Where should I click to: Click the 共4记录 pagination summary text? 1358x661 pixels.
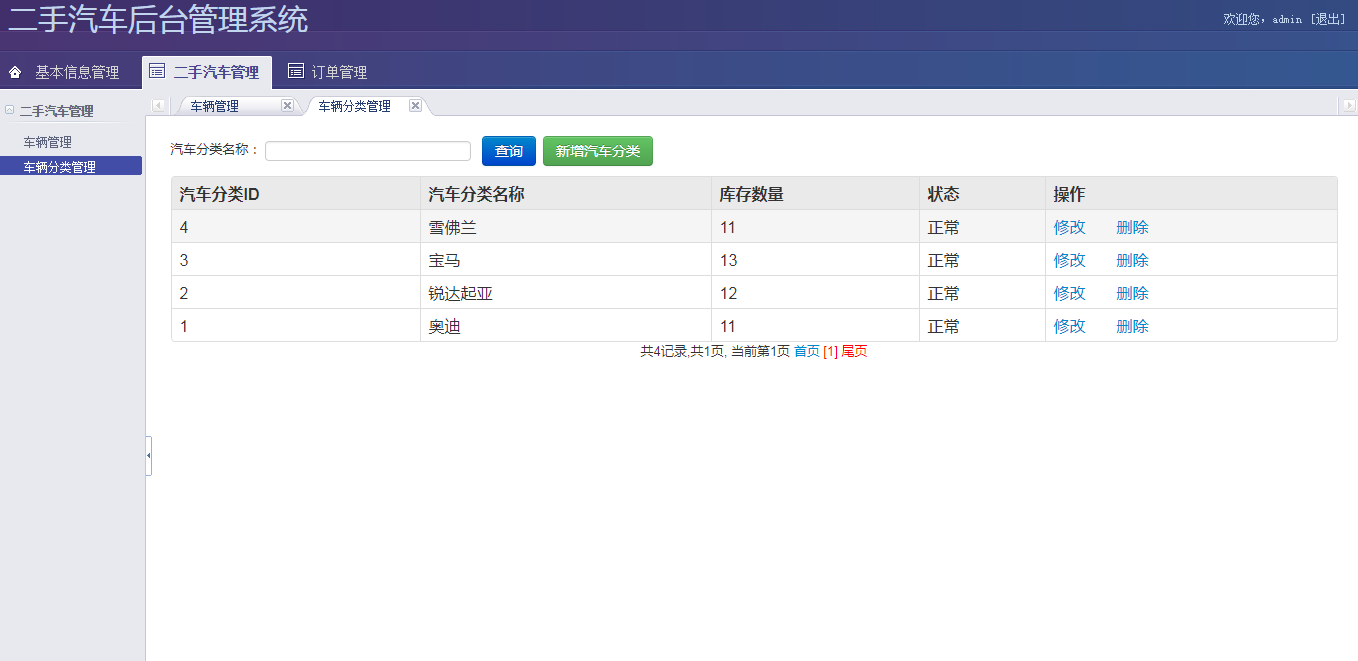pos(715,351)
